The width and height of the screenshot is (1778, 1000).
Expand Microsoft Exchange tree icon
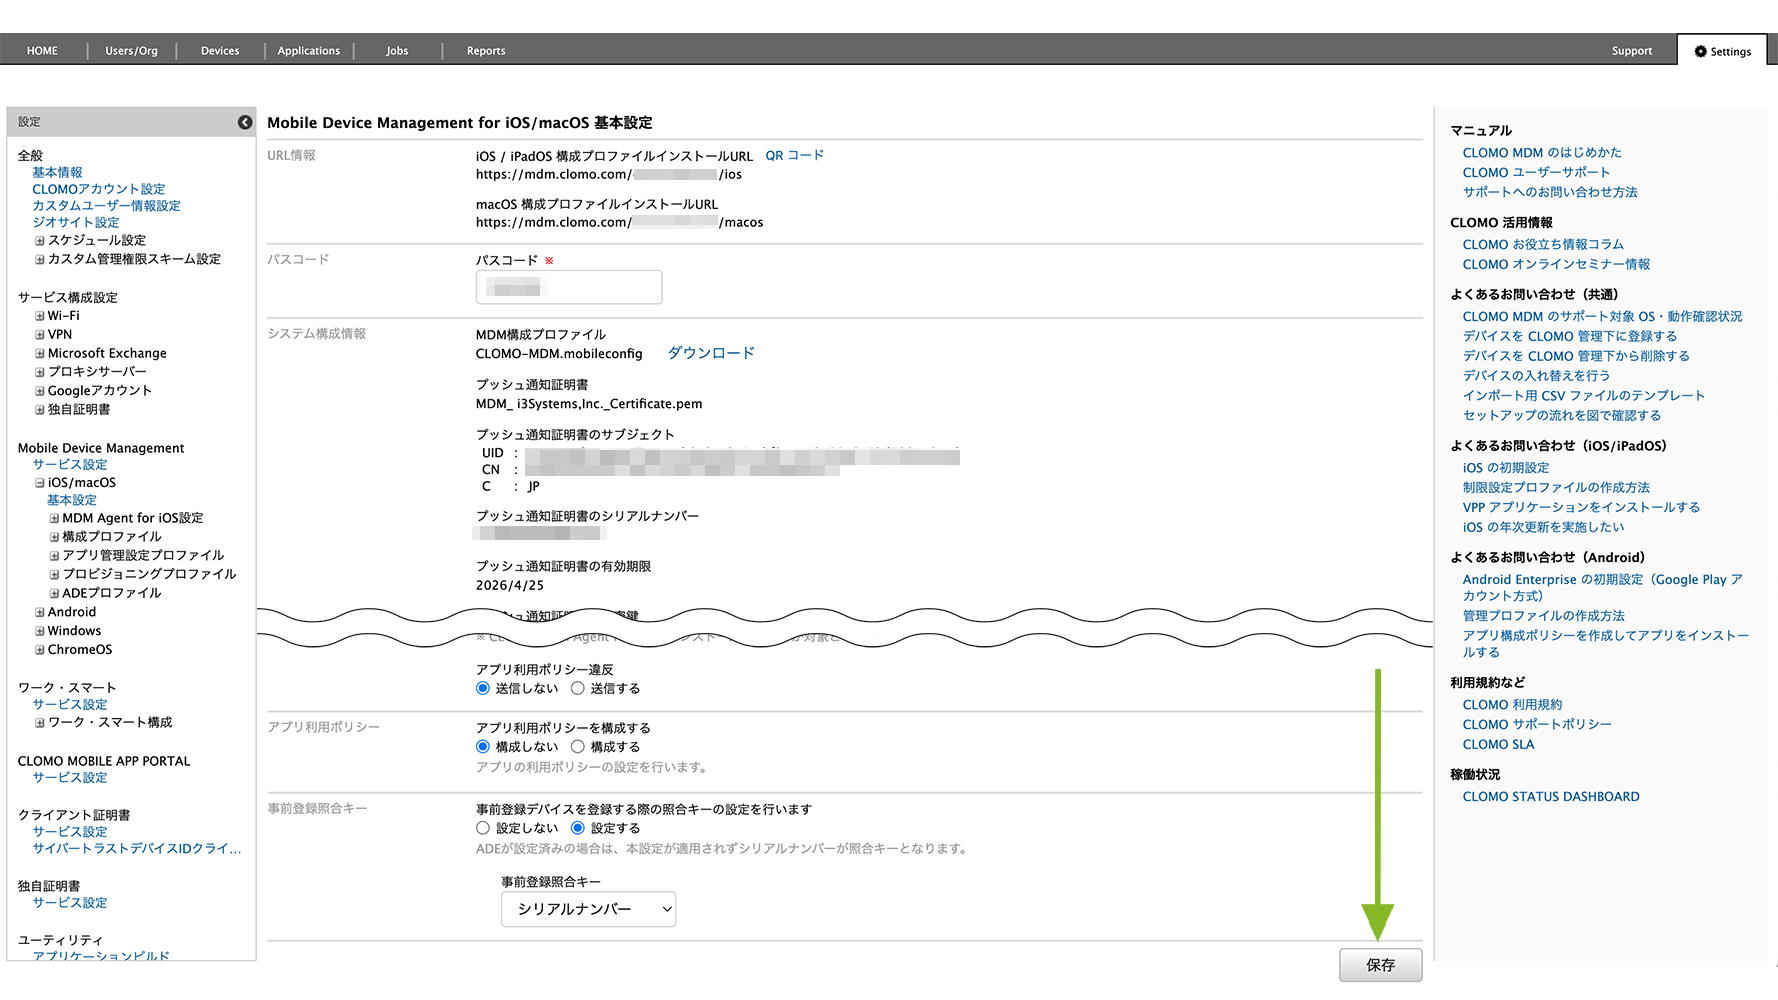pos(40,354)
